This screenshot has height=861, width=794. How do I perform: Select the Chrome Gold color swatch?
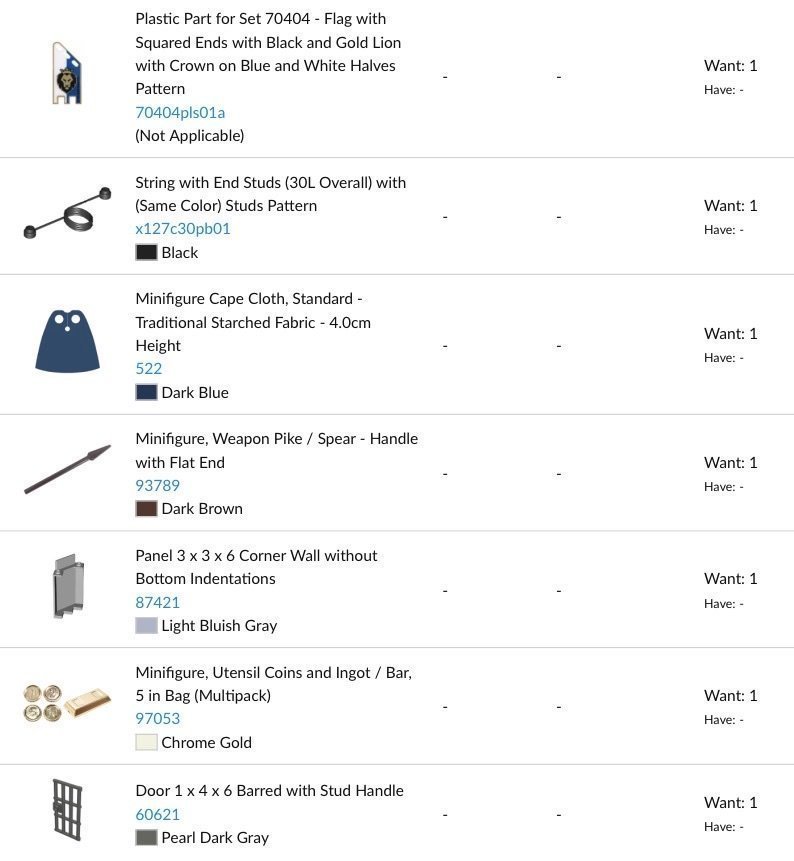pyautogui.click(x=146, y=742)
